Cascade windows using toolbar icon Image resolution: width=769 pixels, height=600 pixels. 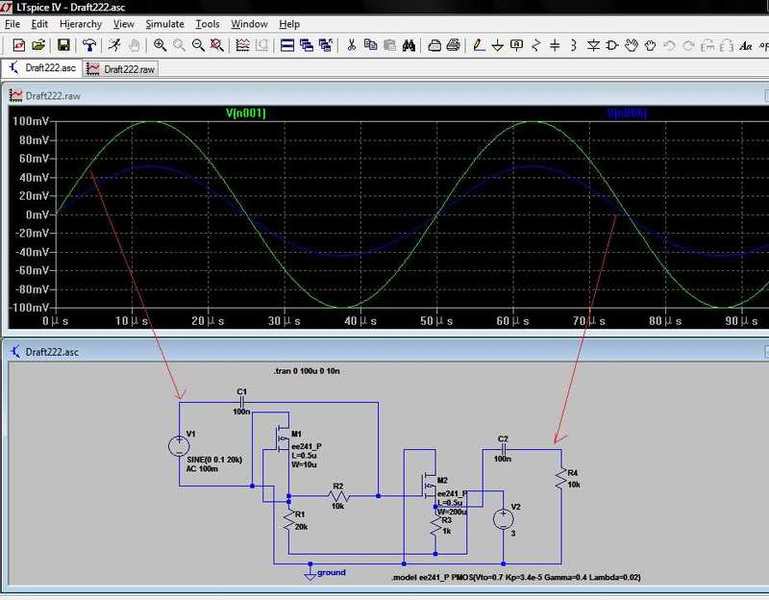click(307, 46)
